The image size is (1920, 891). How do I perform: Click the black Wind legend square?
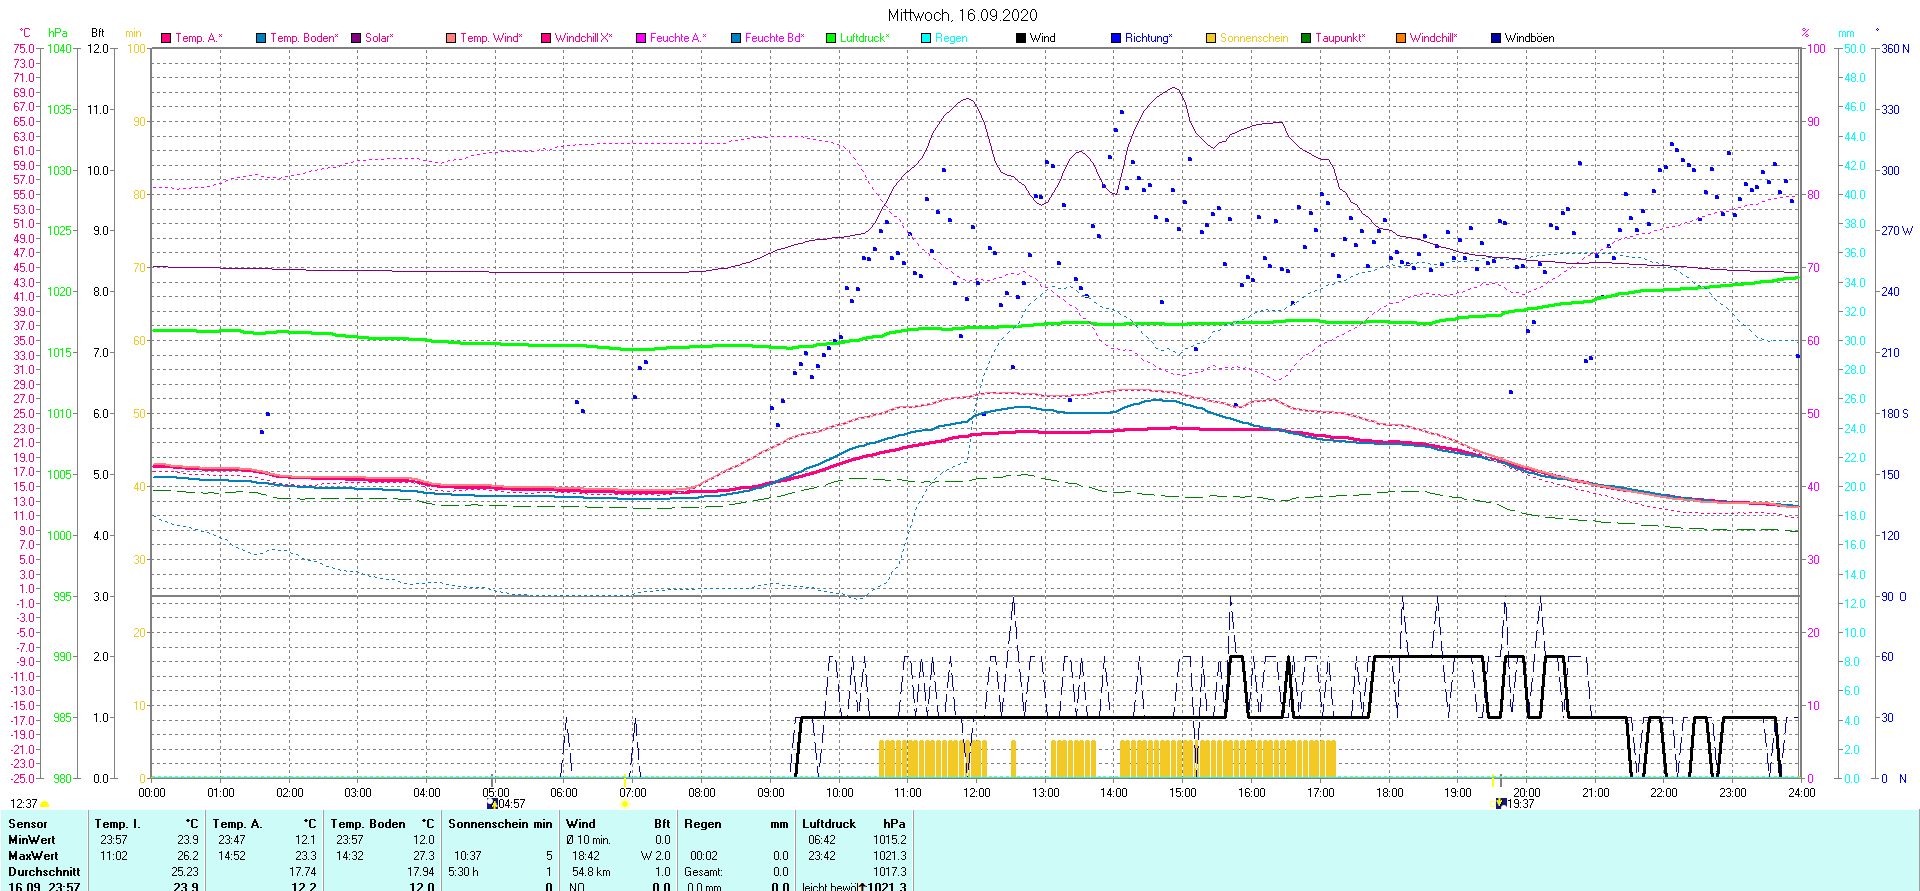click(x=1021, y=38)
